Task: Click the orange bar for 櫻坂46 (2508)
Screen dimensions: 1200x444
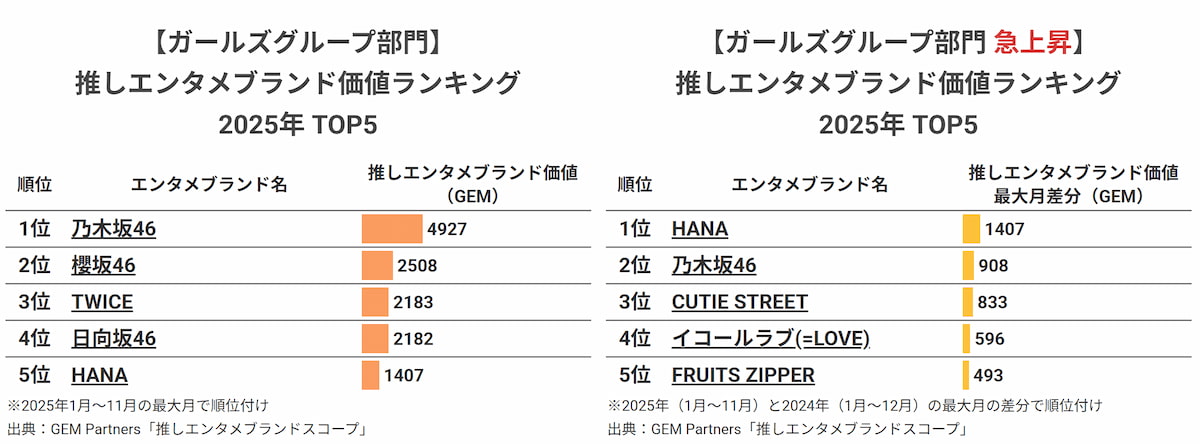Action: (x=377, y=266)
